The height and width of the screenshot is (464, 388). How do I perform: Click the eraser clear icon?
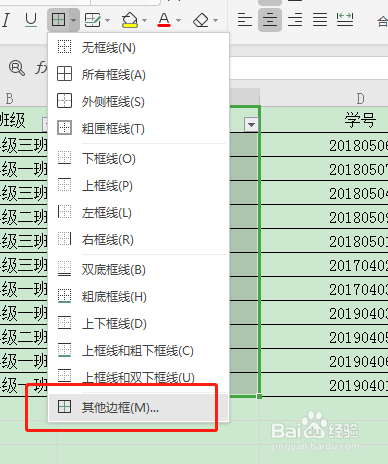(x=201, y=21)
